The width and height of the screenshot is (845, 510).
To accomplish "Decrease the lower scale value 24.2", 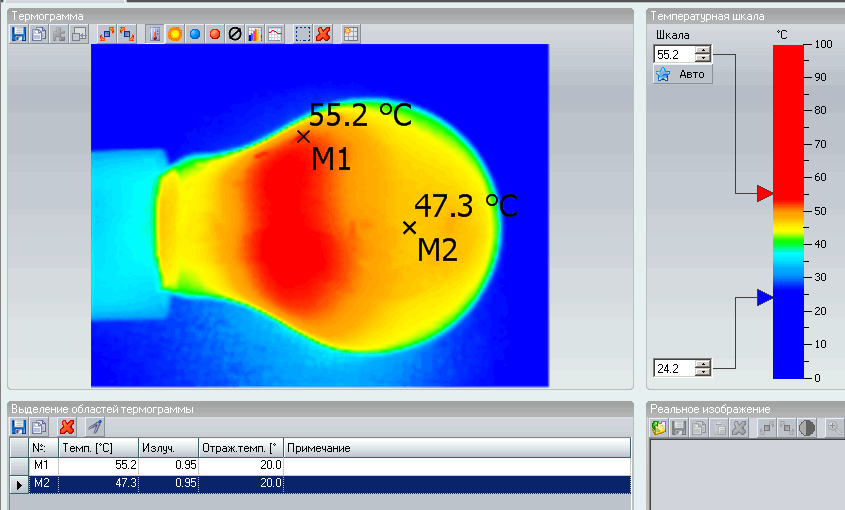I will click(x=704, y=371).
